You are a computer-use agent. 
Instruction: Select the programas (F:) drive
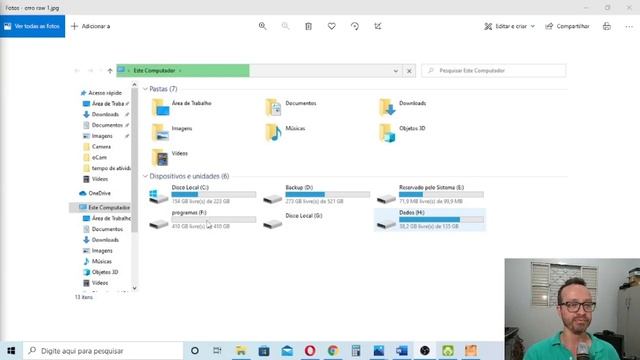tap(202, 220)
